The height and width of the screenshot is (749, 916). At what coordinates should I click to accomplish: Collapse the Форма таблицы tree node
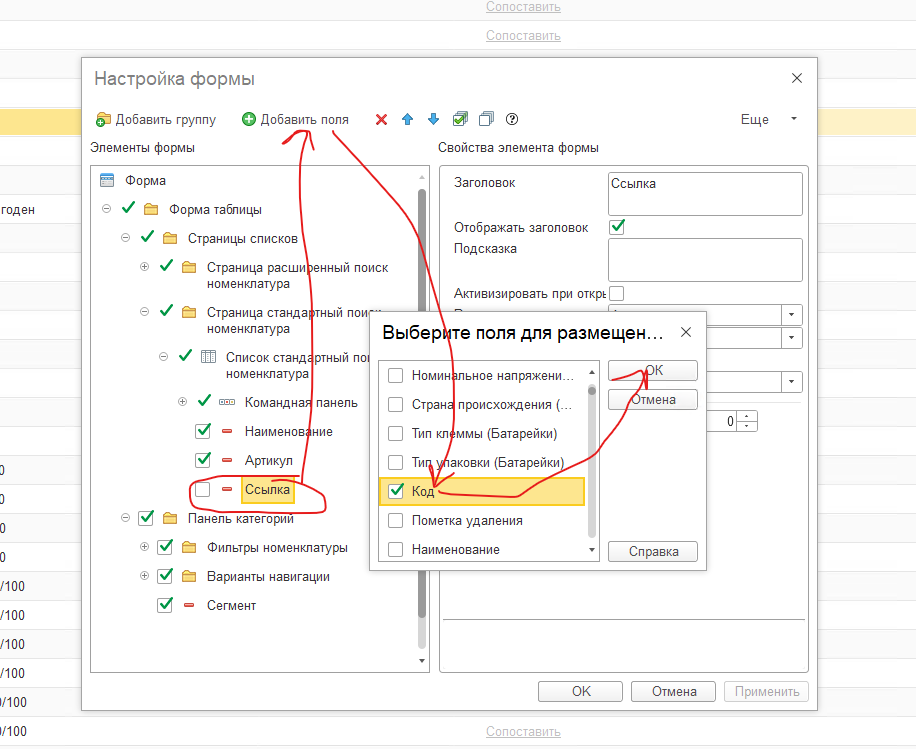107,209
